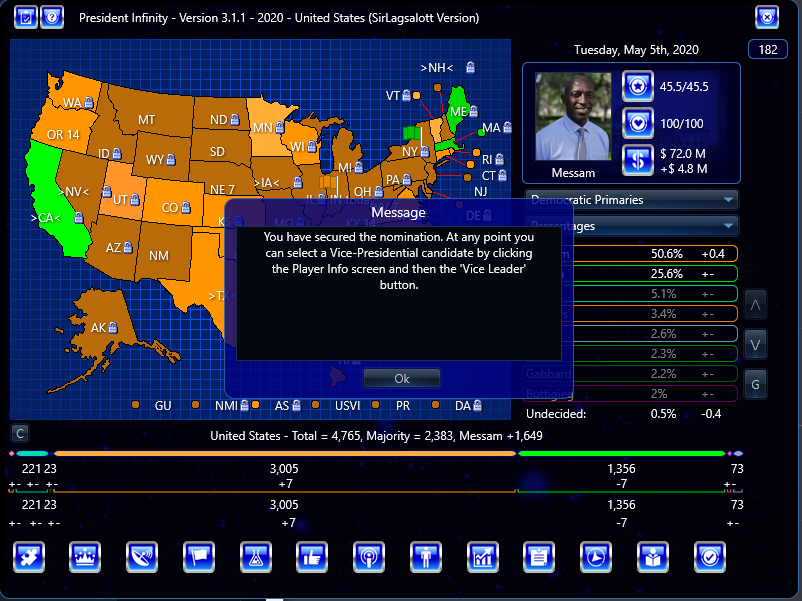
Task: Click the G button right of the Gabbard row
Action: click(x=755, y=384)
